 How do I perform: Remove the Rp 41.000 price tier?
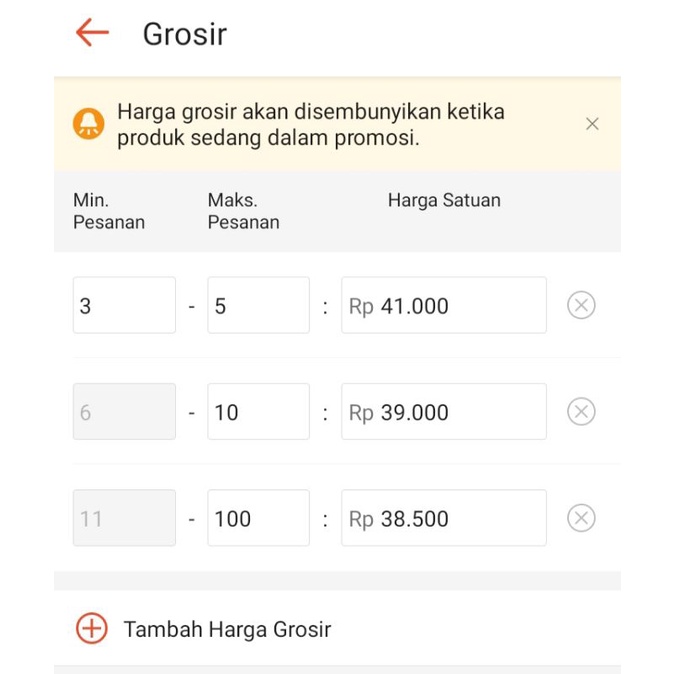(x=581, y=305)
